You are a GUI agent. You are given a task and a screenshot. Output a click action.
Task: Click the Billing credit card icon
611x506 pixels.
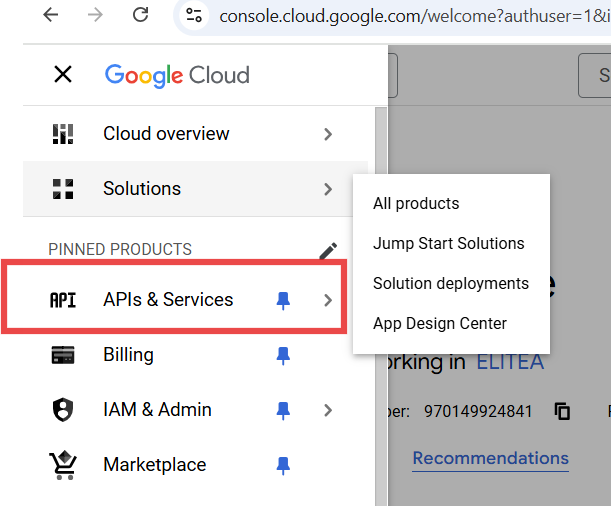point(63,355)
